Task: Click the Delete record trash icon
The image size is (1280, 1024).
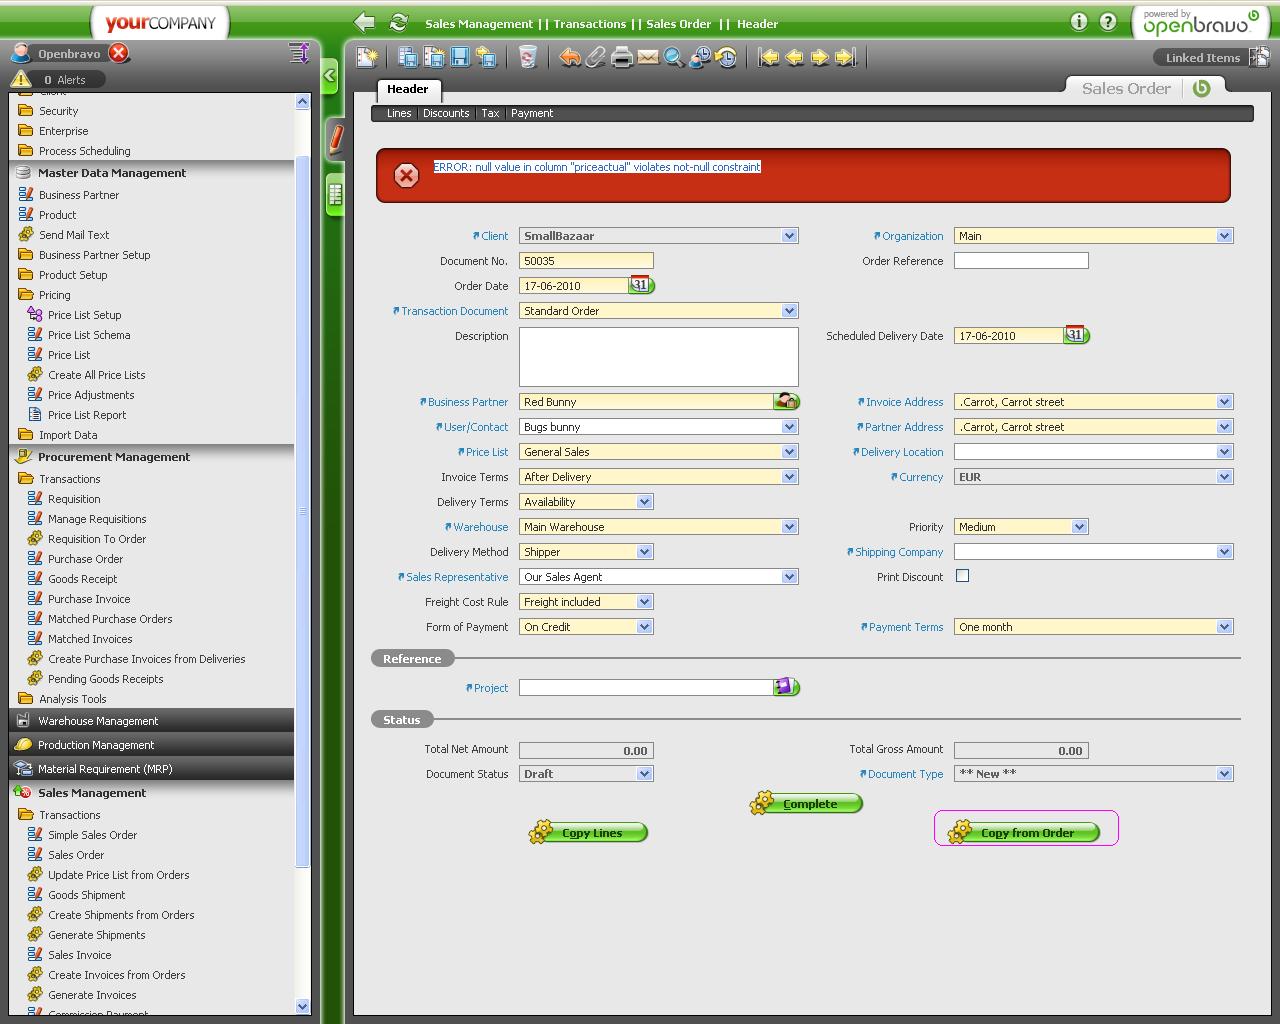Action: point(528,58)
